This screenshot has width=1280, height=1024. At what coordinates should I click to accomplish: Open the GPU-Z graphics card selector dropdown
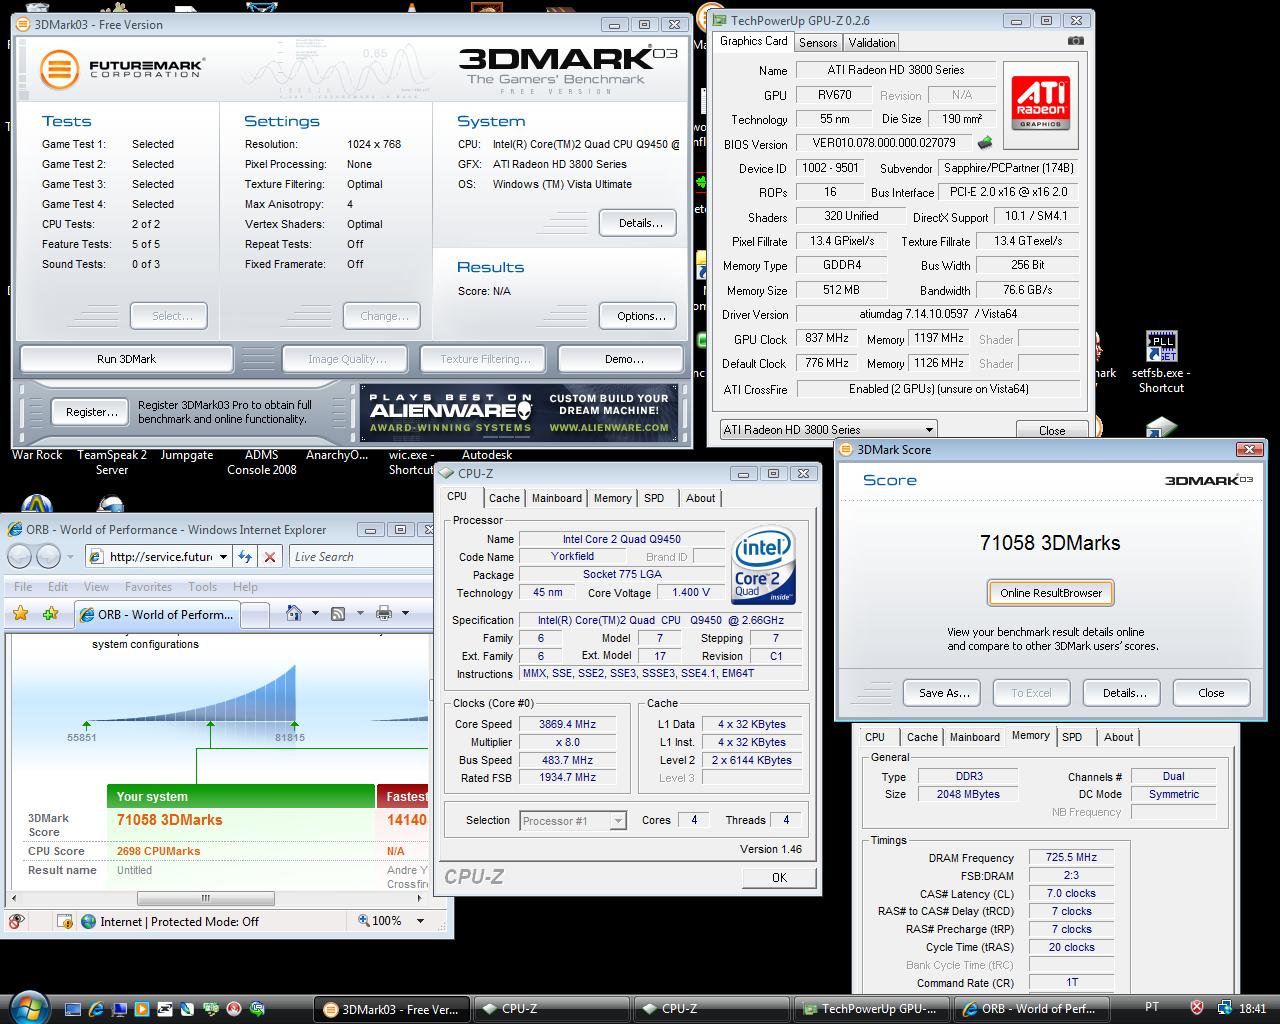point(929,429)
